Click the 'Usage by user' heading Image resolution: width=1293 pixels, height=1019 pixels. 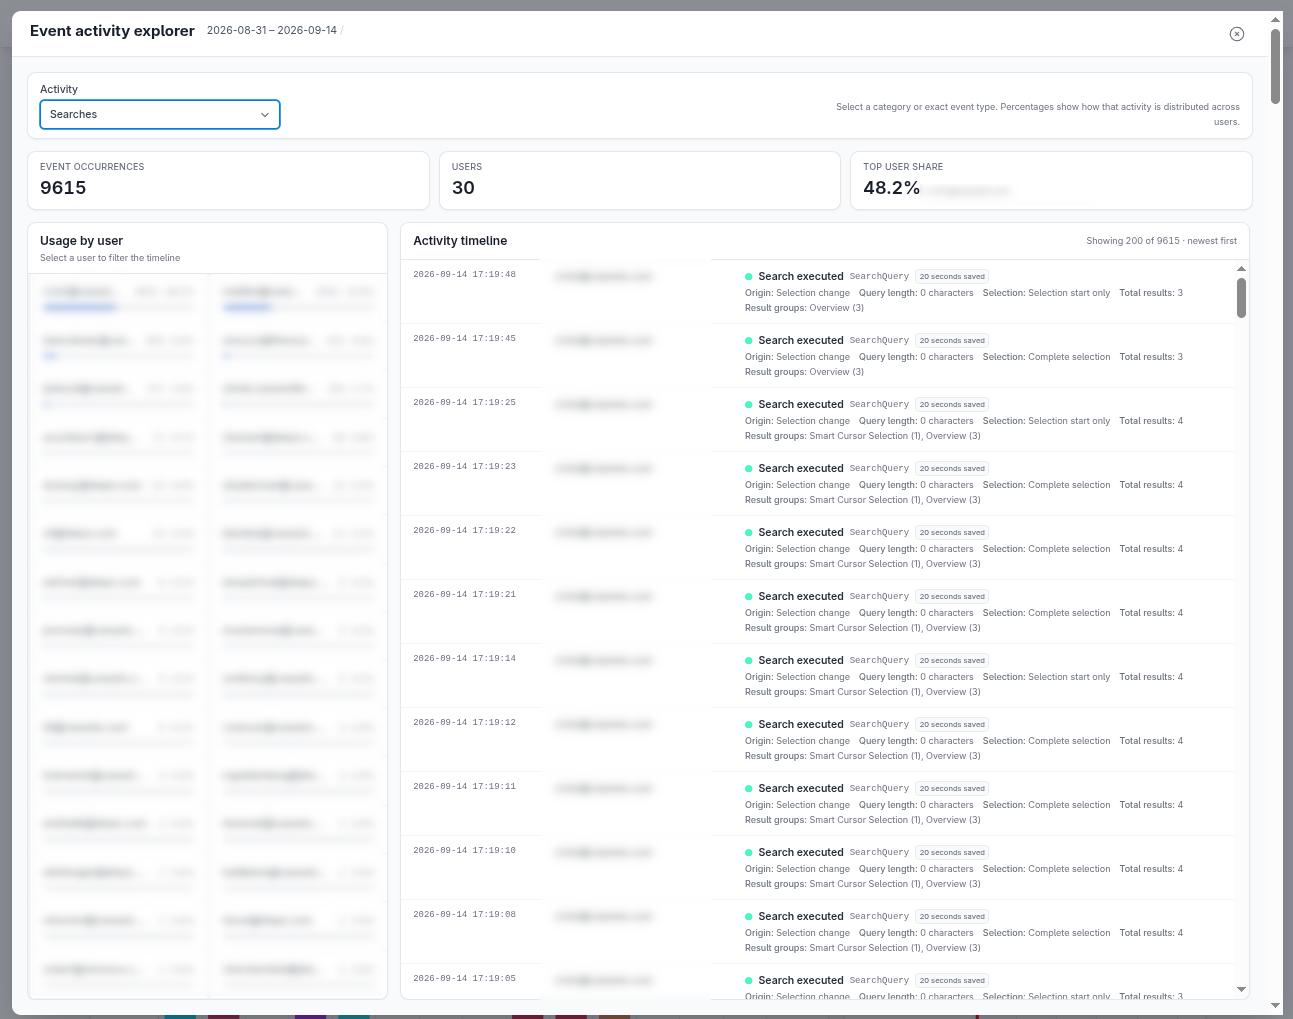(x=81, y=241)
